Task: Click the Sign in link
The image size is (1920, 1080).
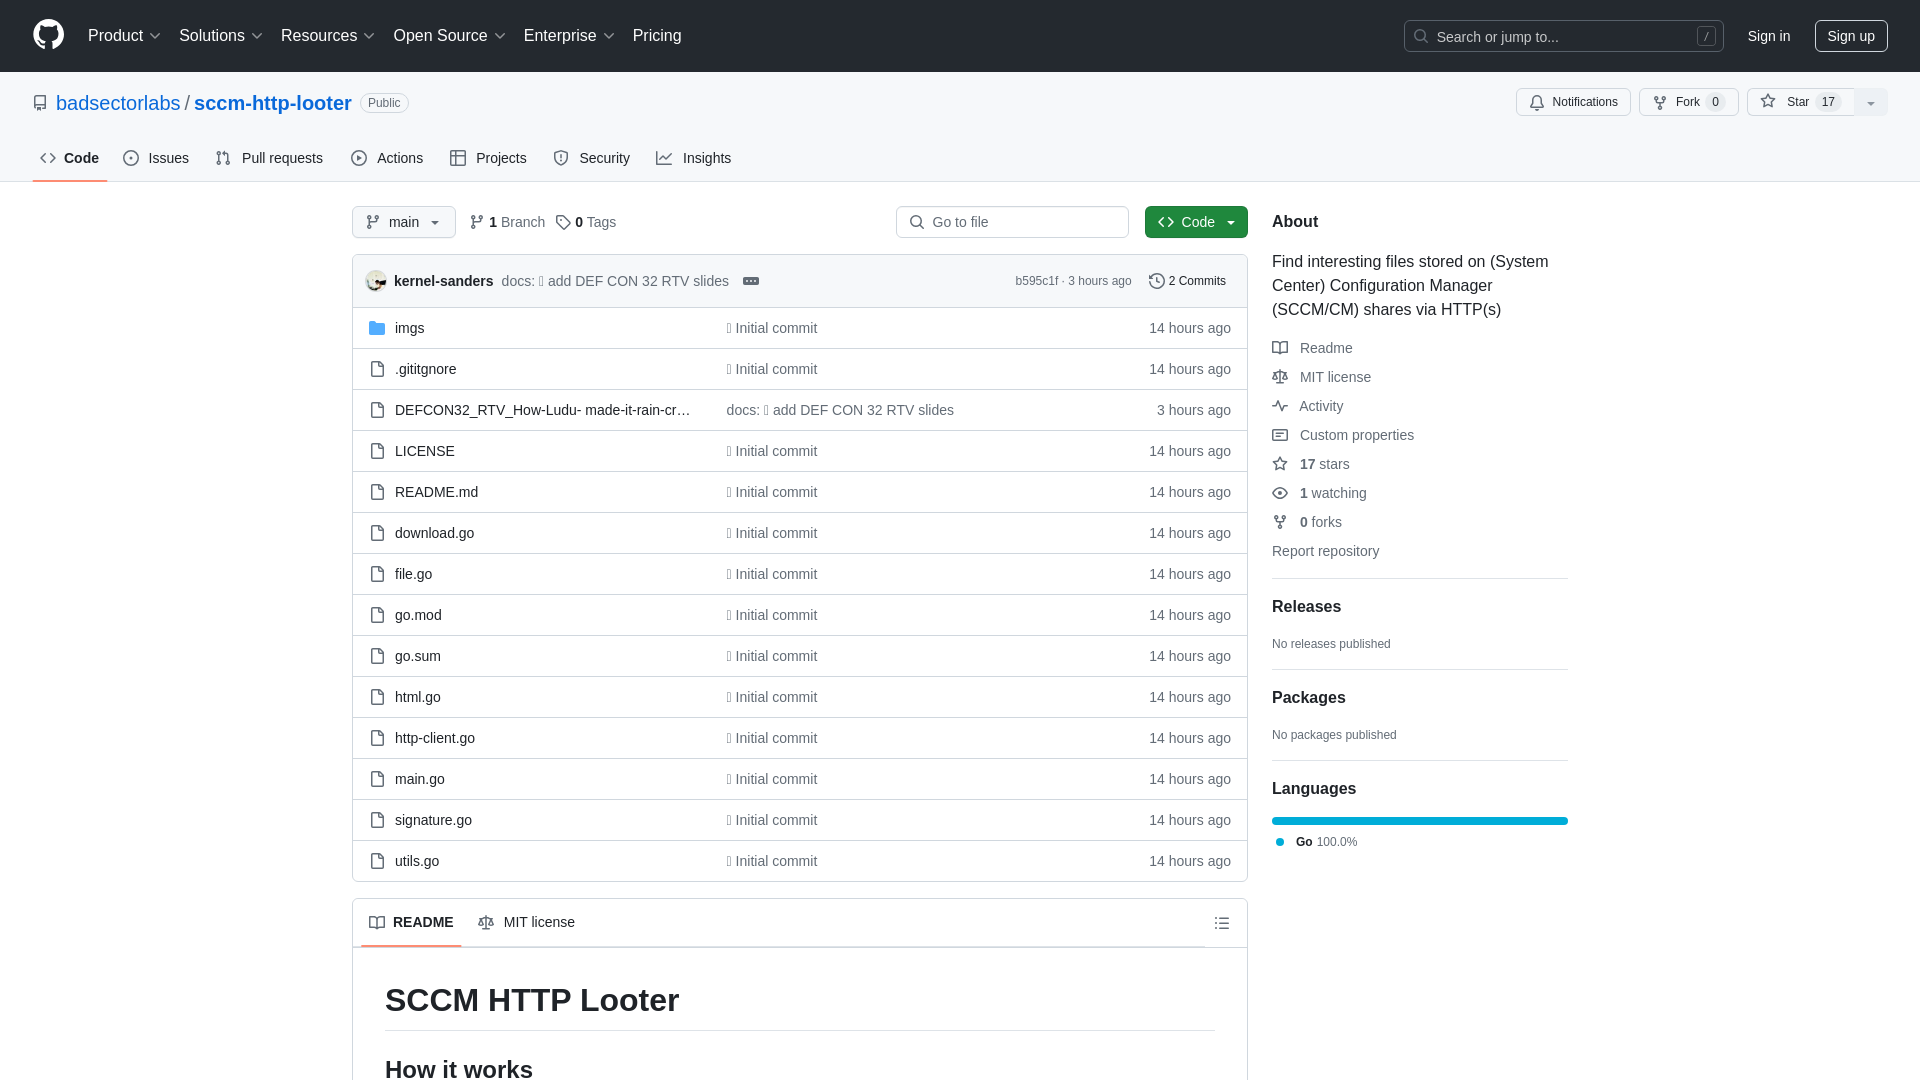Action: pyautogui.click(x=1768, y=36)
